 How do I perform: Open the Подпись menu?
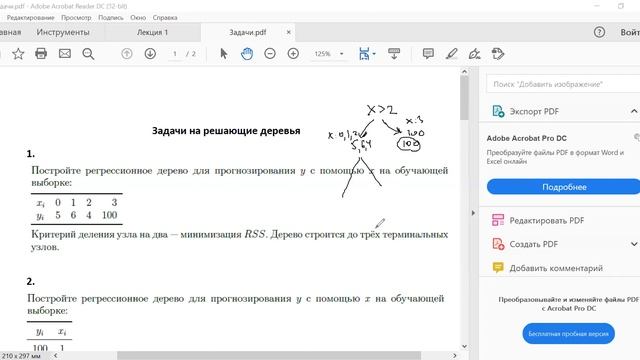111,18
